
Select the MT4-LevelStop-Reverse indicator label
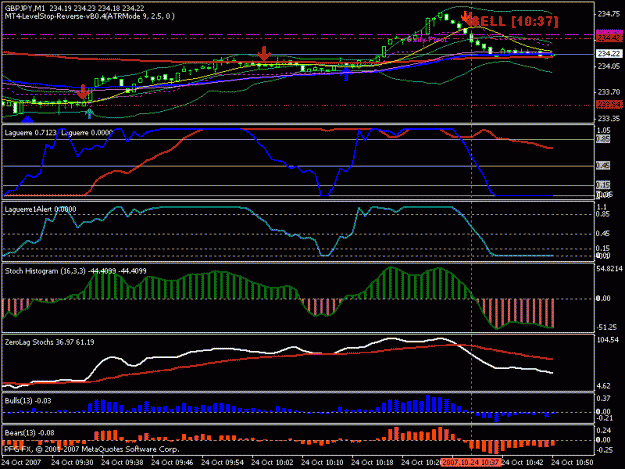(90, 16)
